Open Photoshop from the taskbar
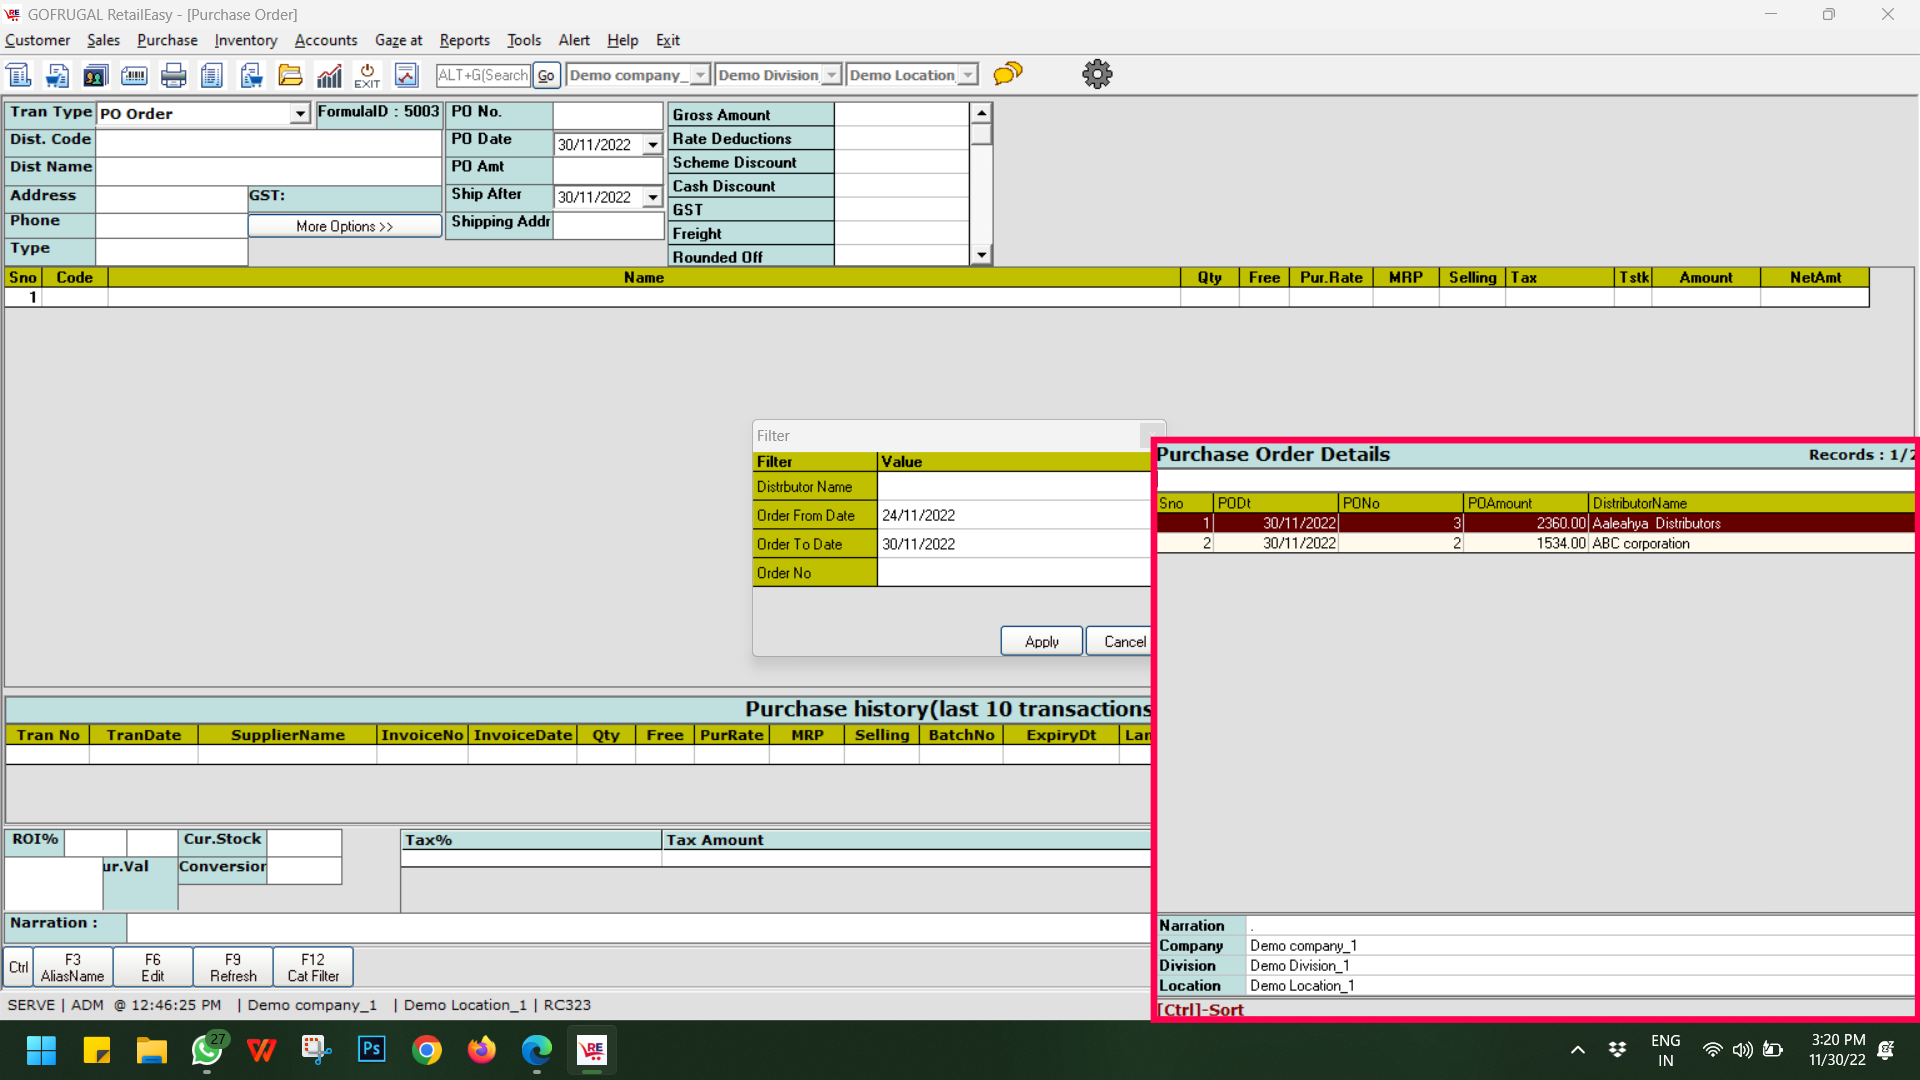This screenshot has width=1920, height=1080. click(371, 1049)
